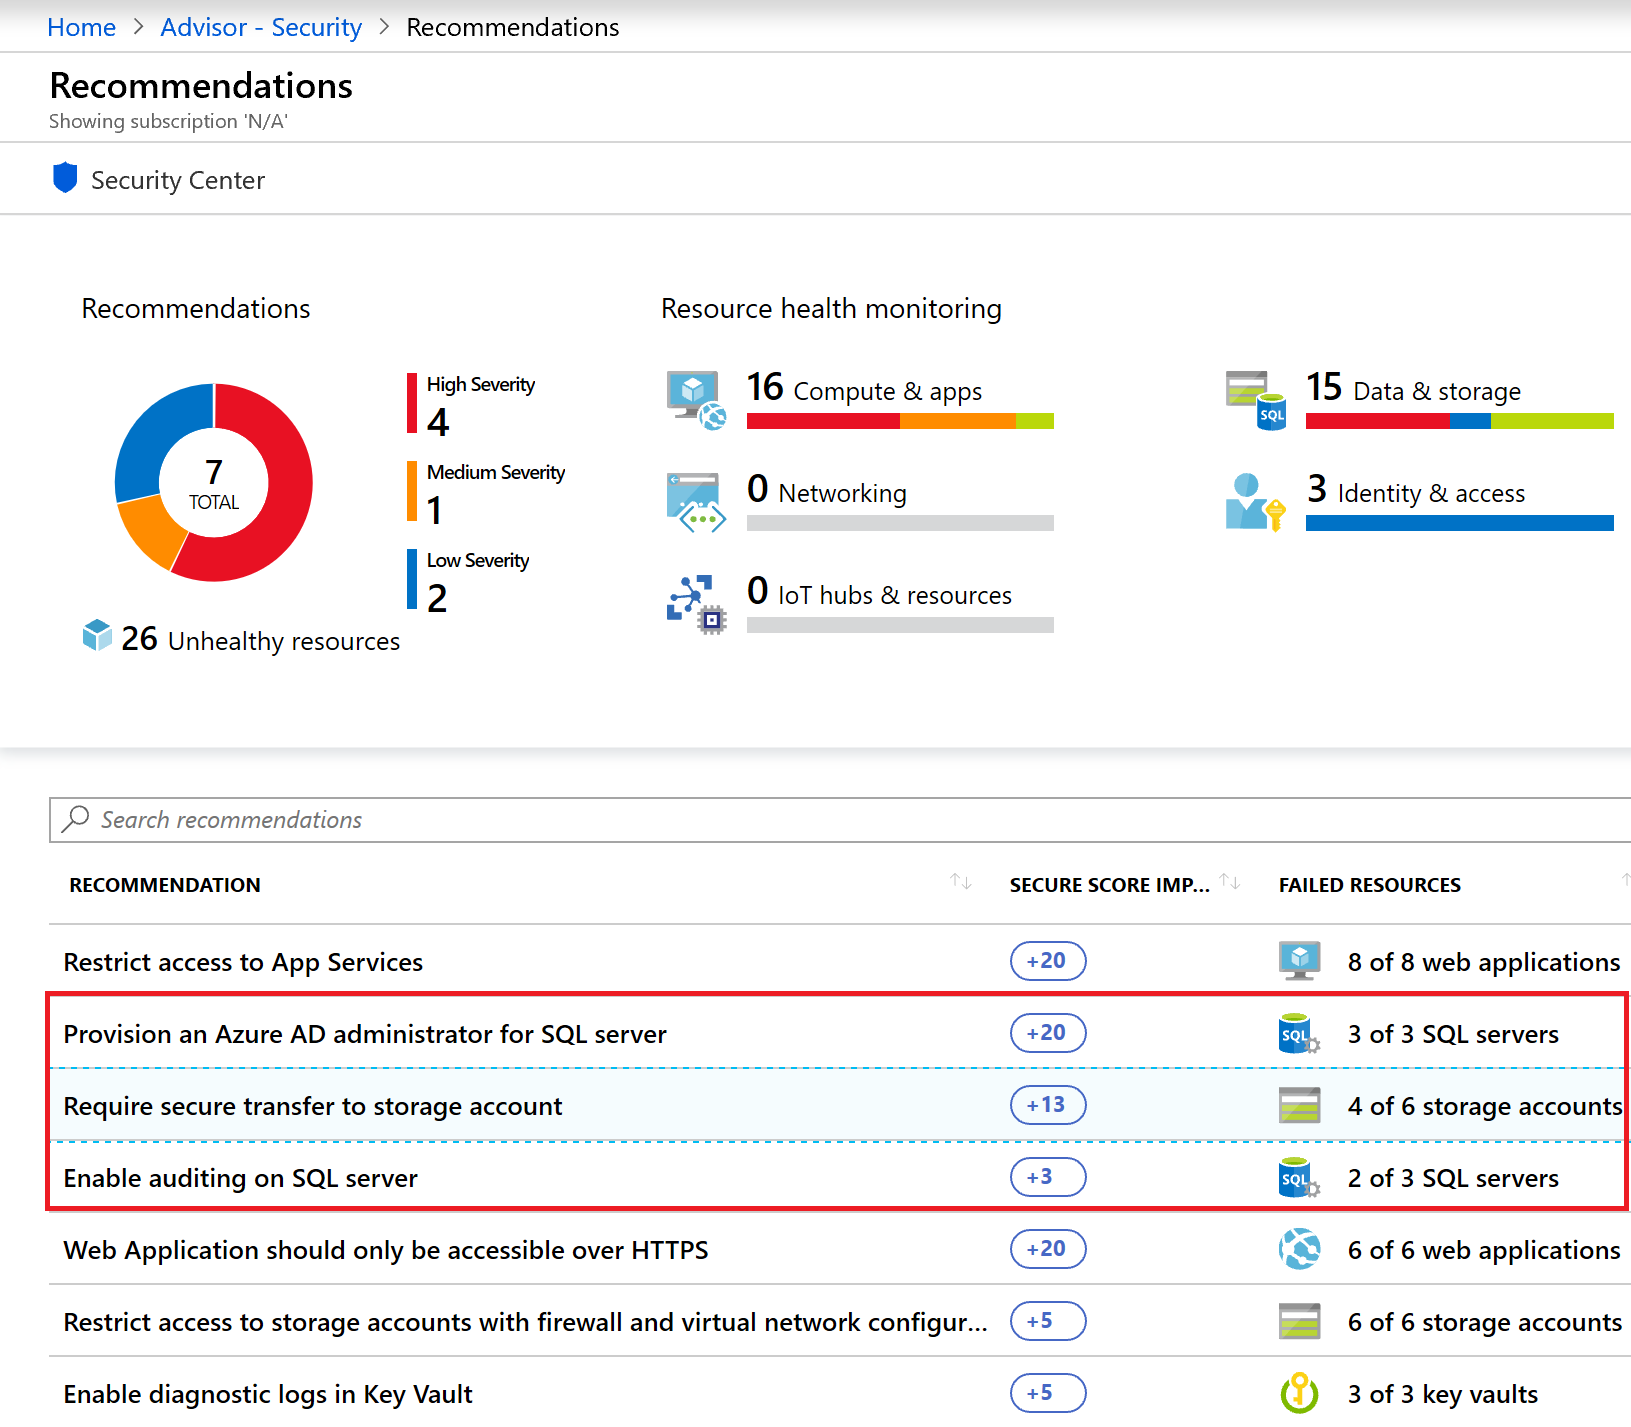Screen dimensions: 1631x1427
Task: Click the Networking resource icon
Action: click(x=696, y=502)
